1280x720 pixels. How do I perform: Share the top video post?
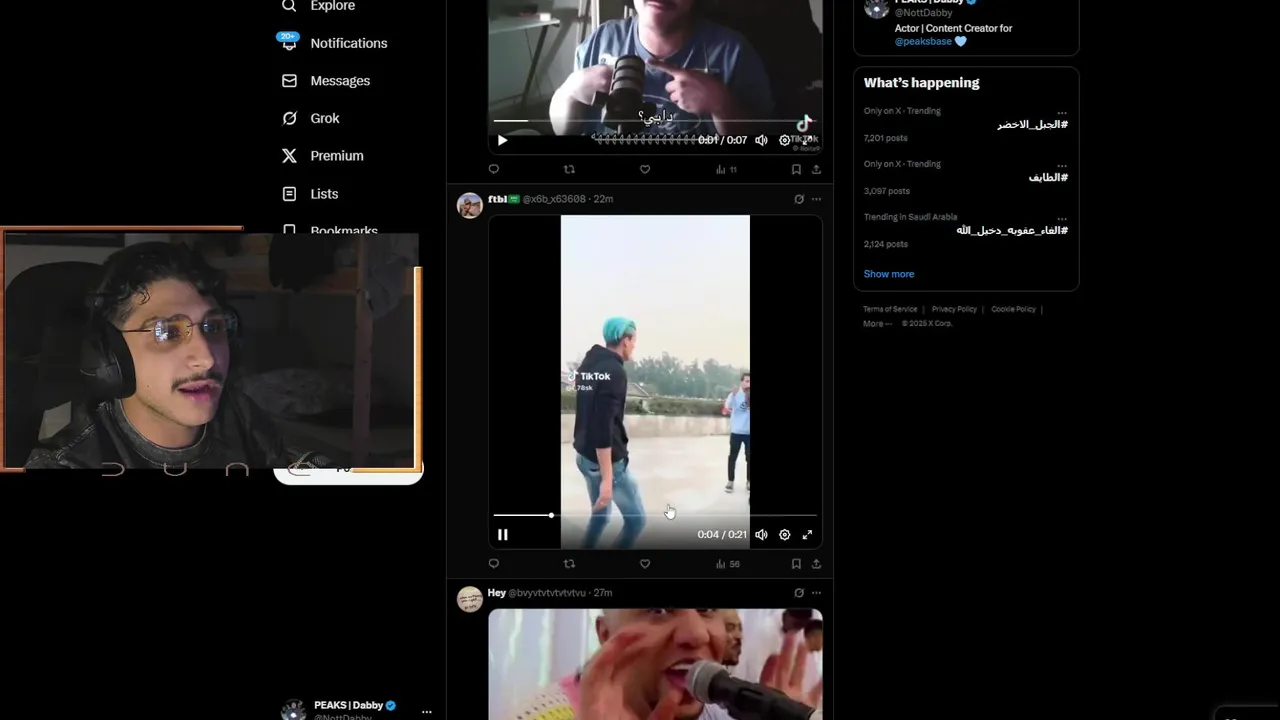[x=816, y=170]
